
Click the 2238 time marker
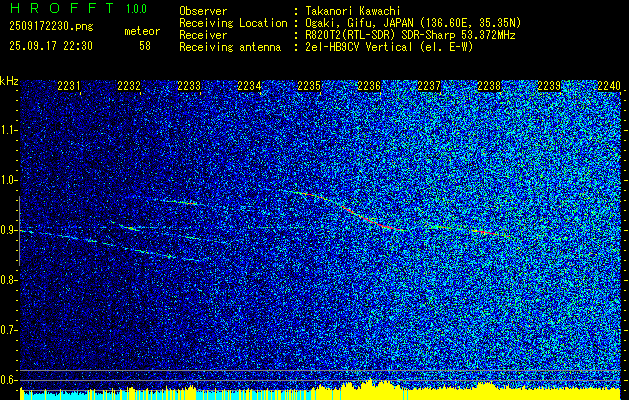(489, 86)
